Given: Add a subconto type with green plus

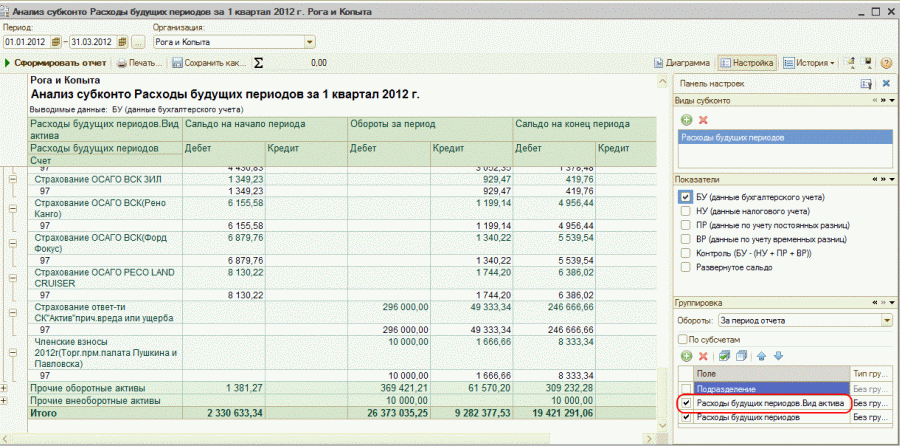Looking at the screenshot, I should tap(685, 120).
